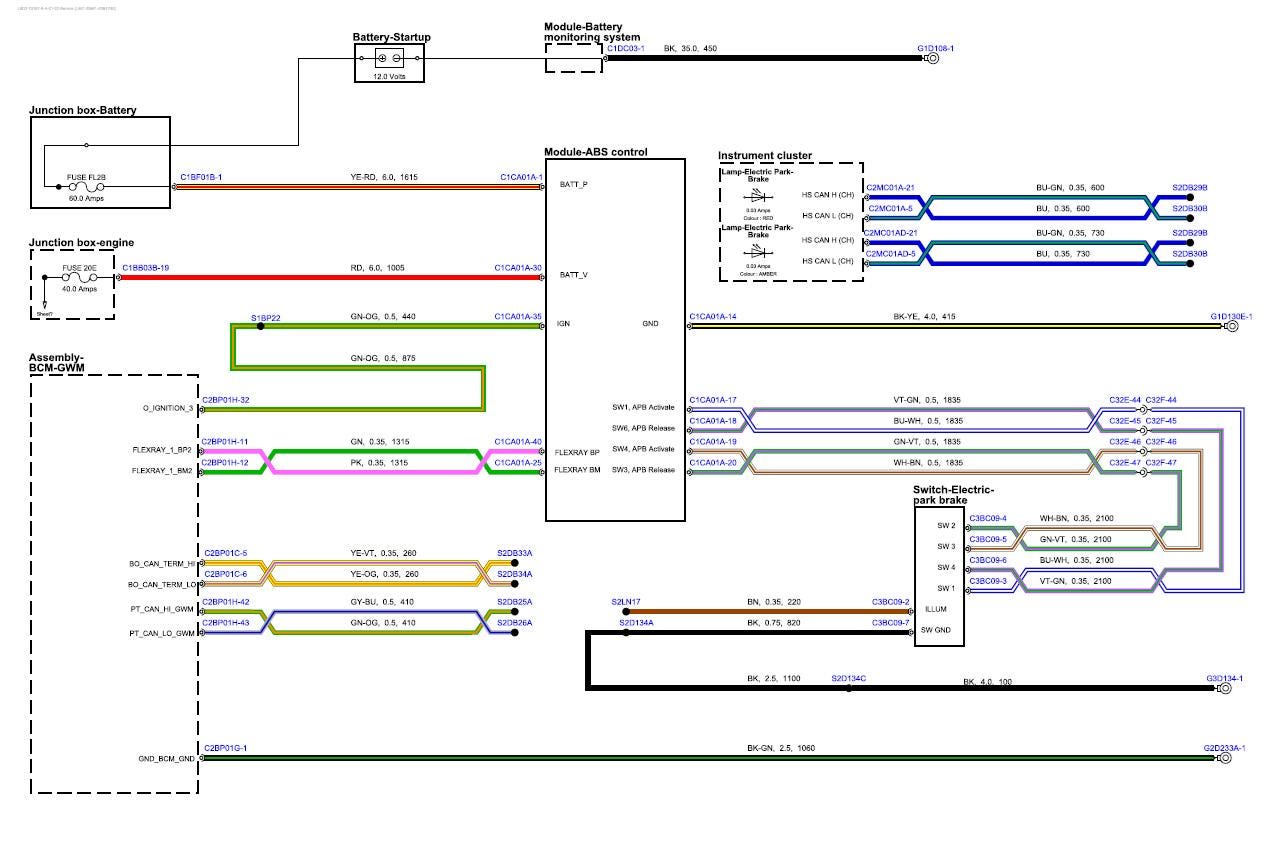Click connector label C2BP01H-32

(226, 400)
